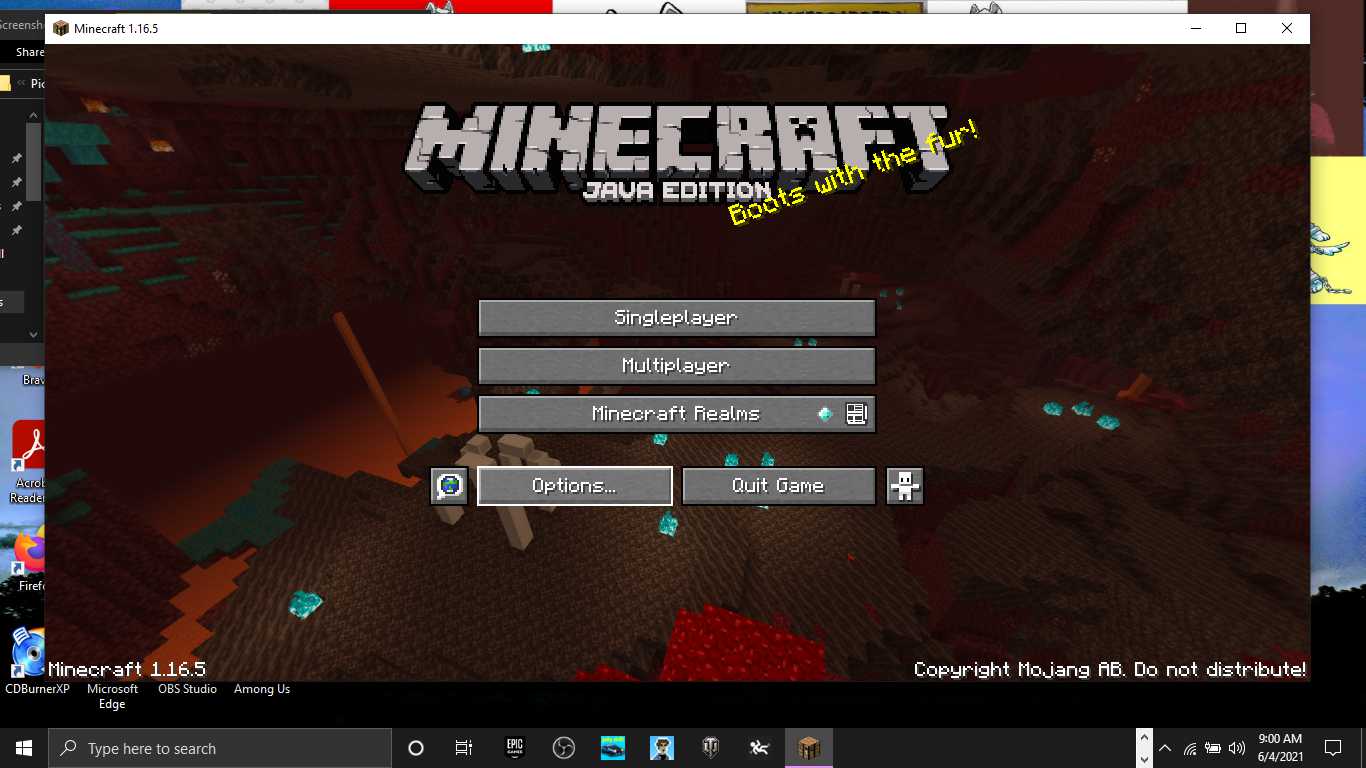Click File Explorer's navigation pane scroll-down arrow
Viewport: 1366px width, 768px height.
pyautogui.click(x=33, y=334)
